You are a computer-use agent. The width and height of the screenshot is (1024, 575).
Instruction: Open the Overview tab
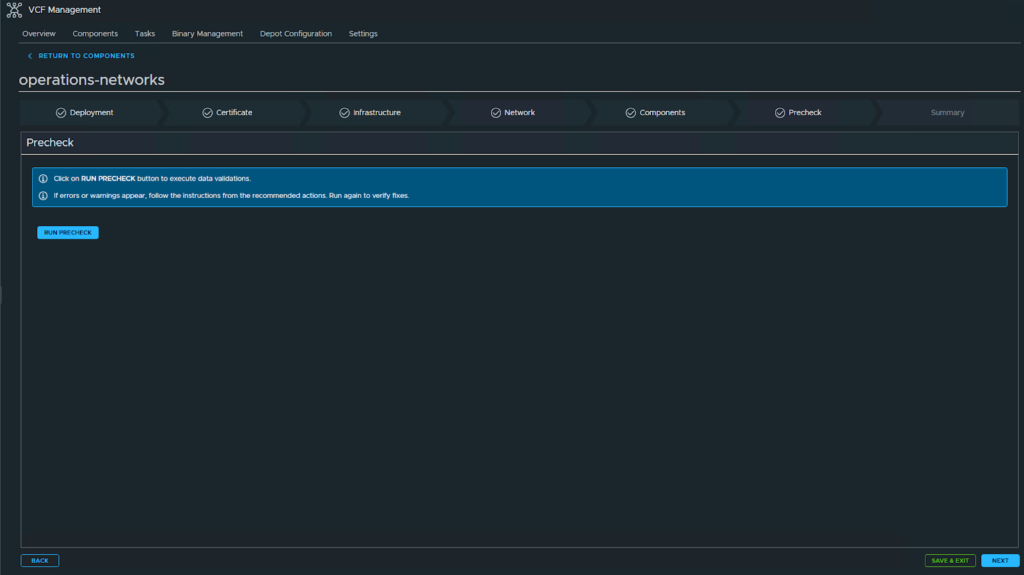pyautogui.click(x=39, y=33)
